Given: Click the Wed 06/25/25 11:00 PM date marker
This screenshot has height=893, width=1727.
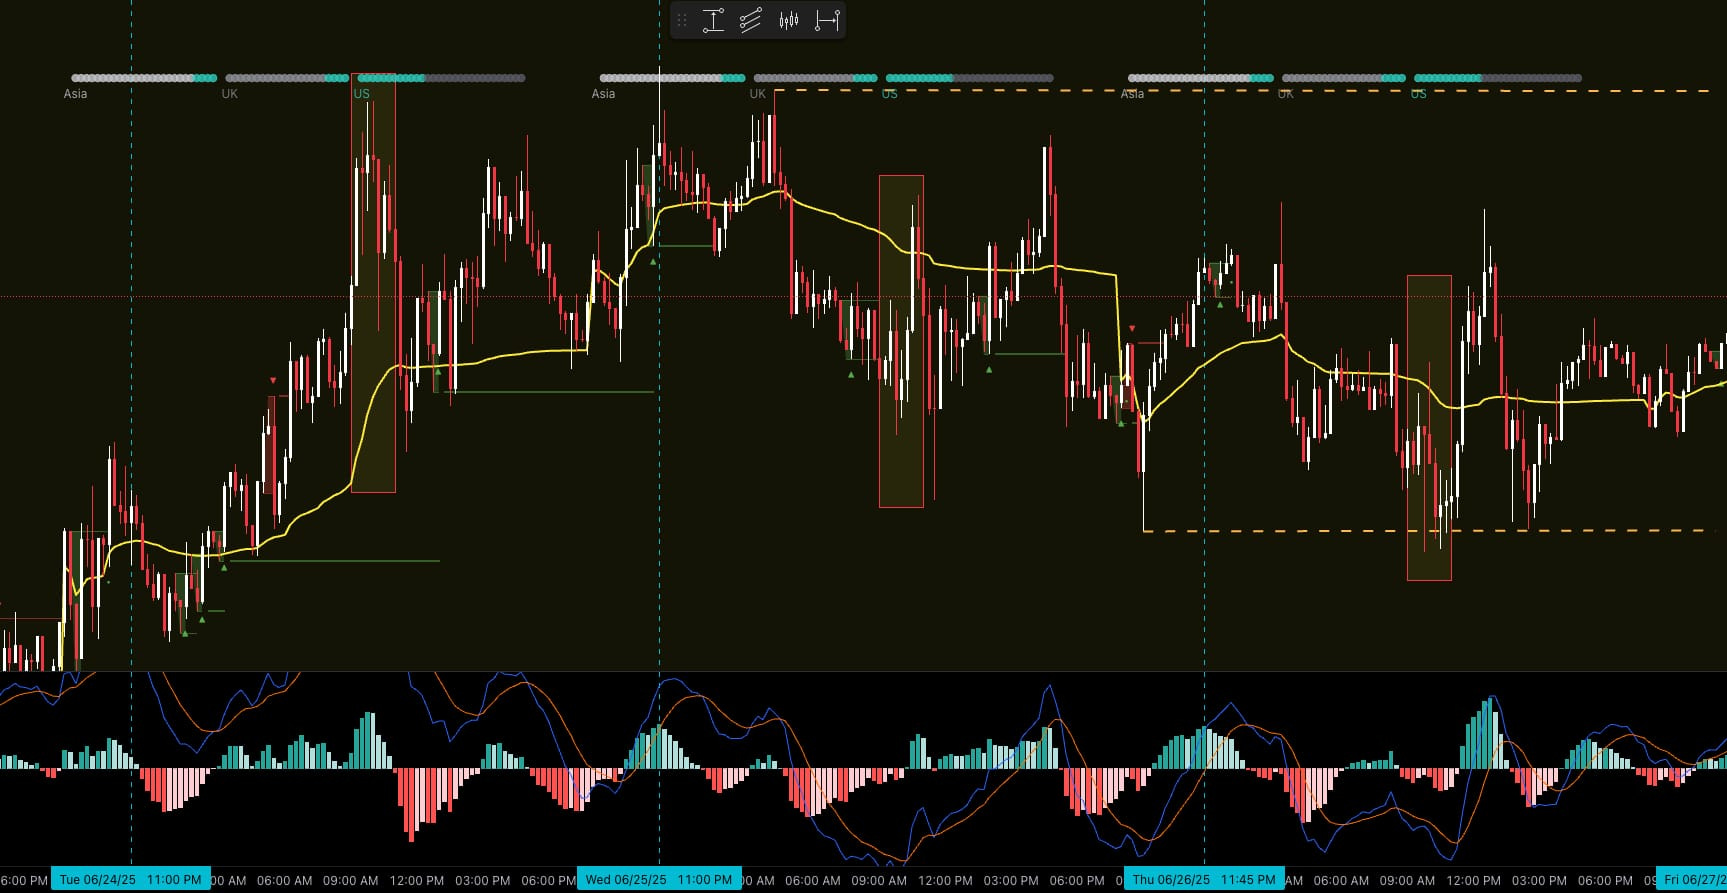Looking at the screenshot, I should [x=659, y=880].
